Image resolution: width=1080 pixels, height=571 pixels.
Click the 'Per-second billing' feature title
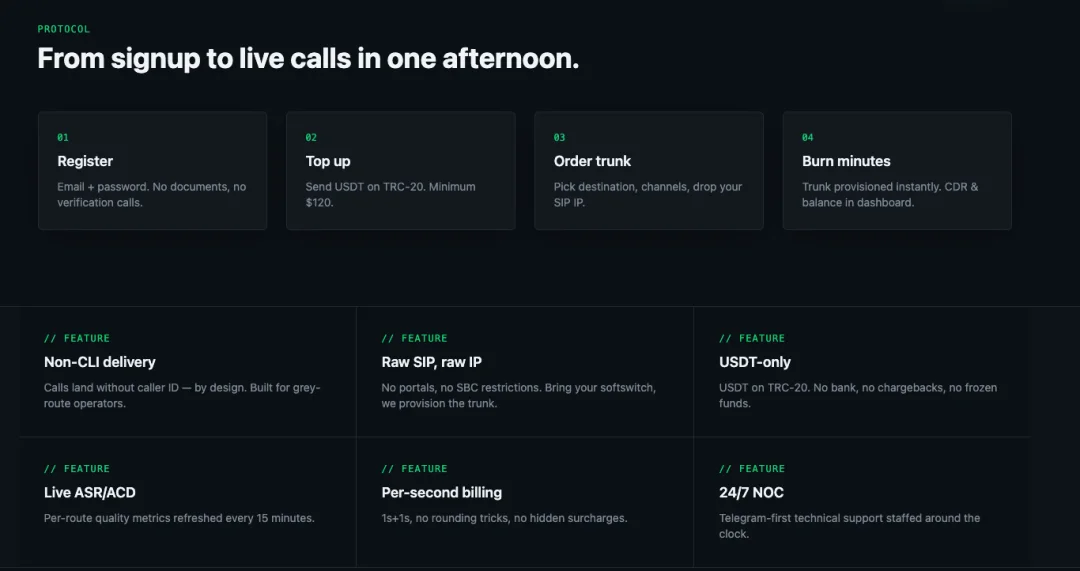pyautogui.click(x=442, y=492)
